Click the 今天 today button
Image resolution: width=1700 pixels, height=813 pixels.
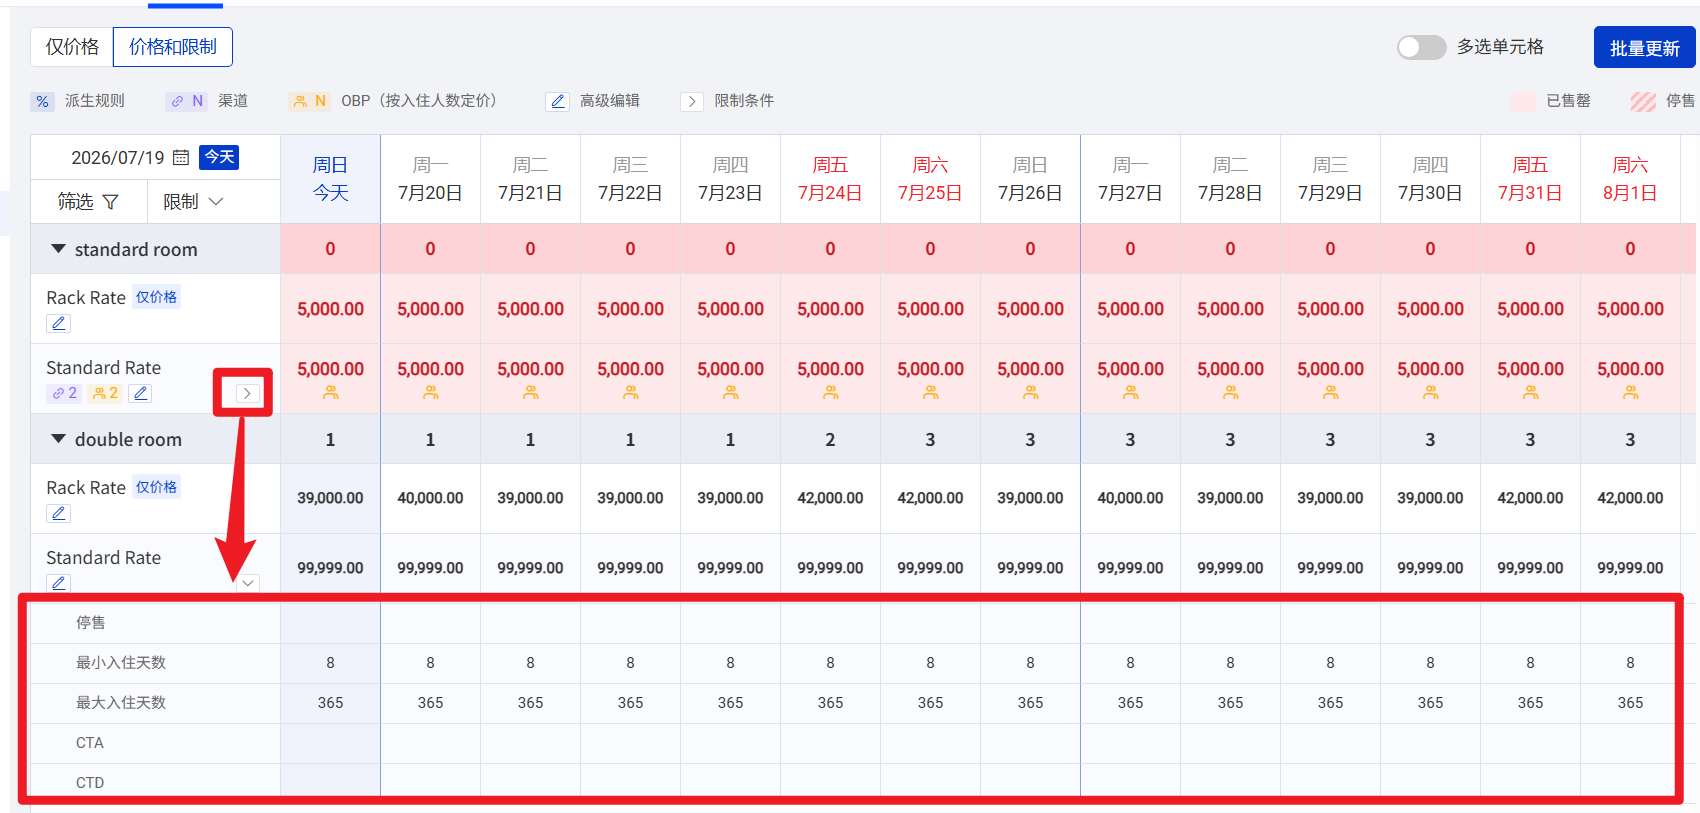(x=219, y=157)
